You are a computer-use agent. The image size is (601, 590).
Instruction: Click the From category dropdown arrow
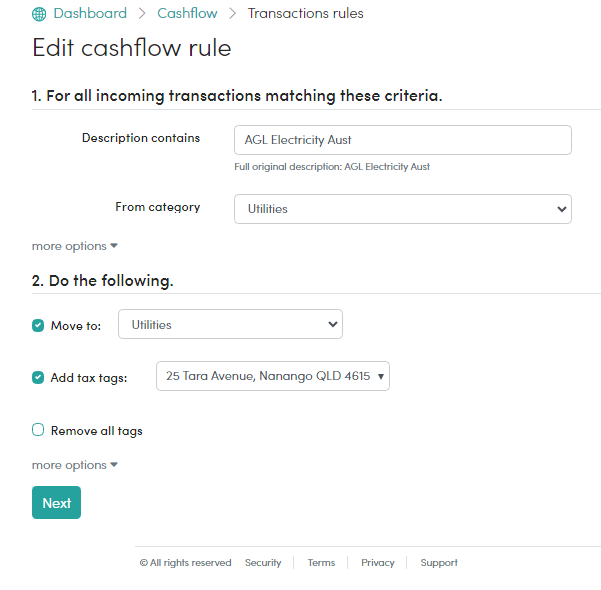[562, 209]
